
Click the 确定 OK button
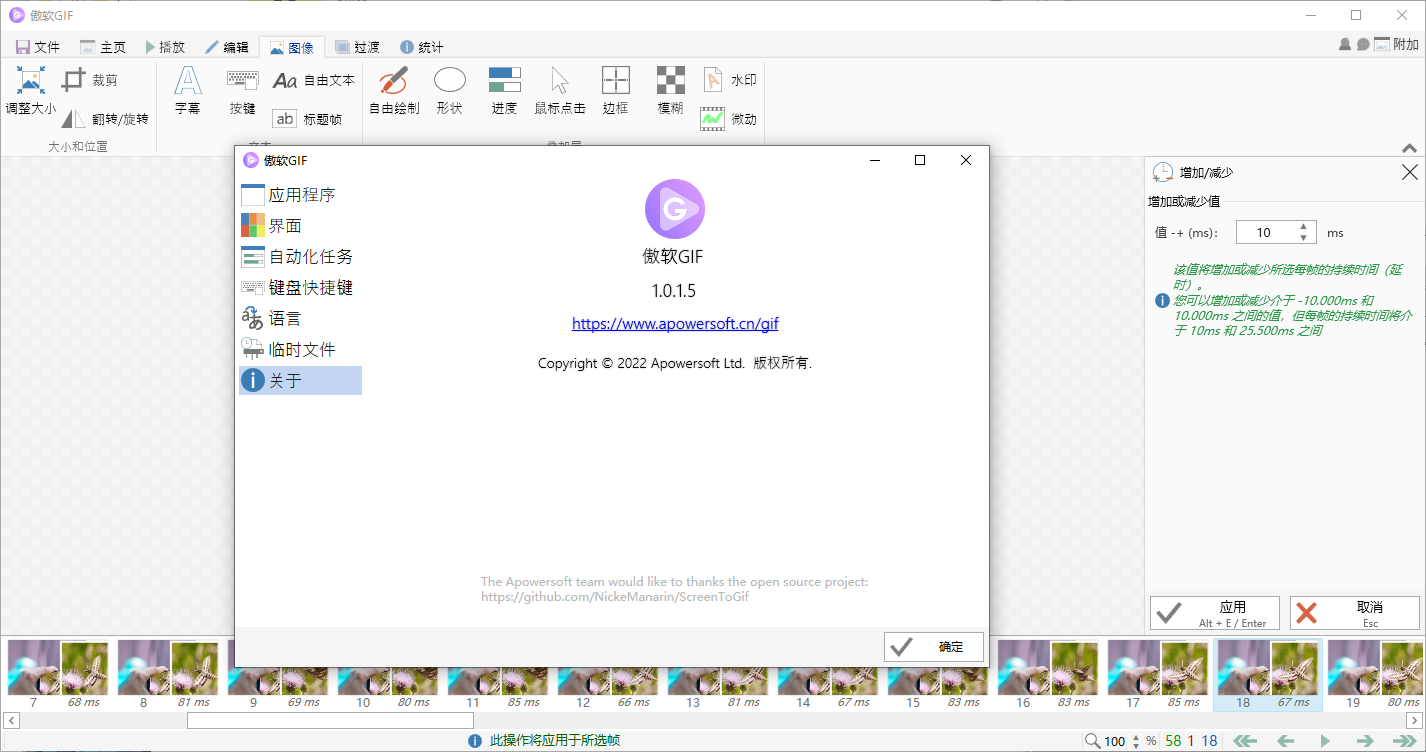click(934, 647)
